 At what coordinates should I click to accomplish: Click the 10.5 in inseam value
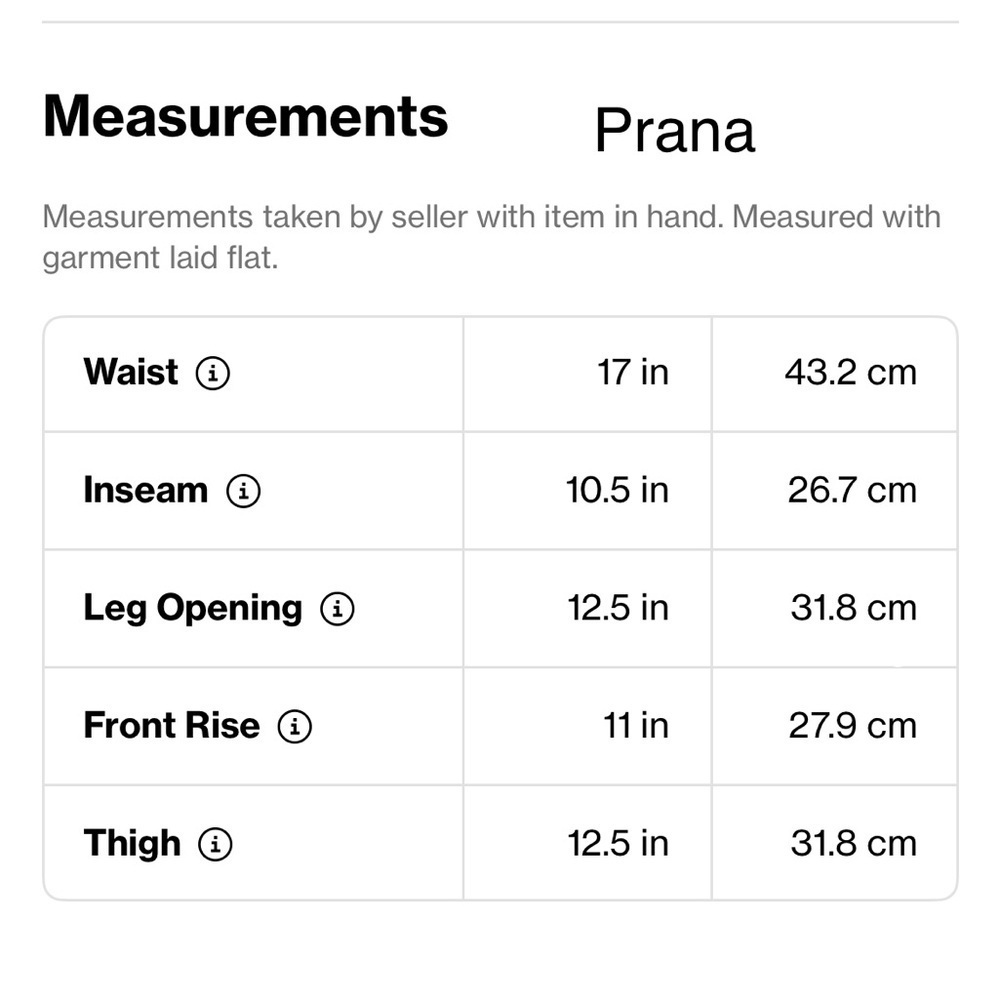pos(617,490)
